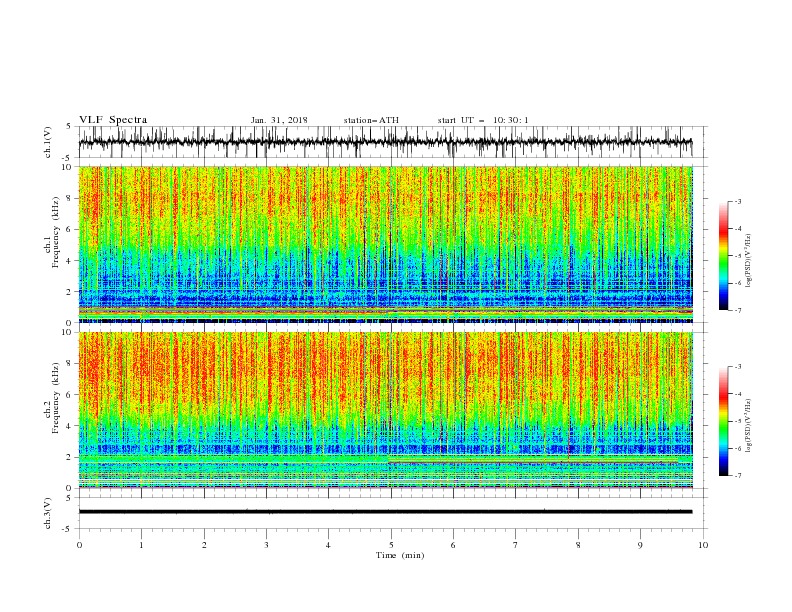The image size is (792, 612).
Task: Click the "-3" tick on ch.2 colorbar
Action: click(738, 367)
